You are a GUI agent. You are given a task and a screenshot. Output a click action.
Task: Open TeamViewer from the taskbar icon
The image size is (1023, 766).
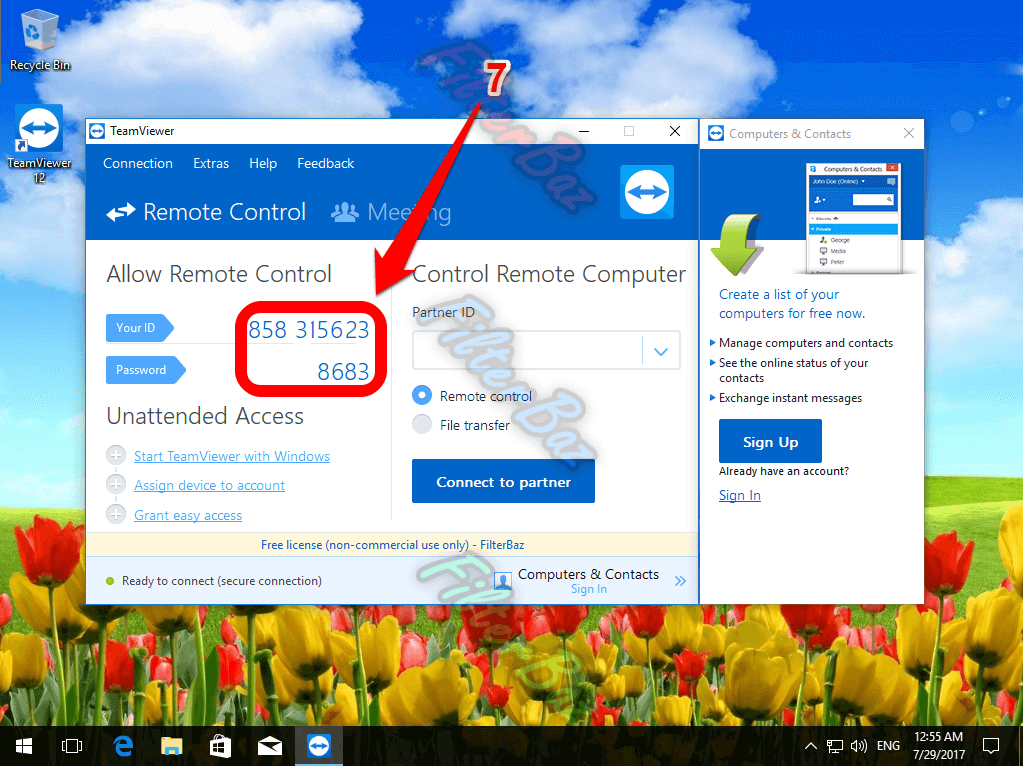(x=318, y=745)
